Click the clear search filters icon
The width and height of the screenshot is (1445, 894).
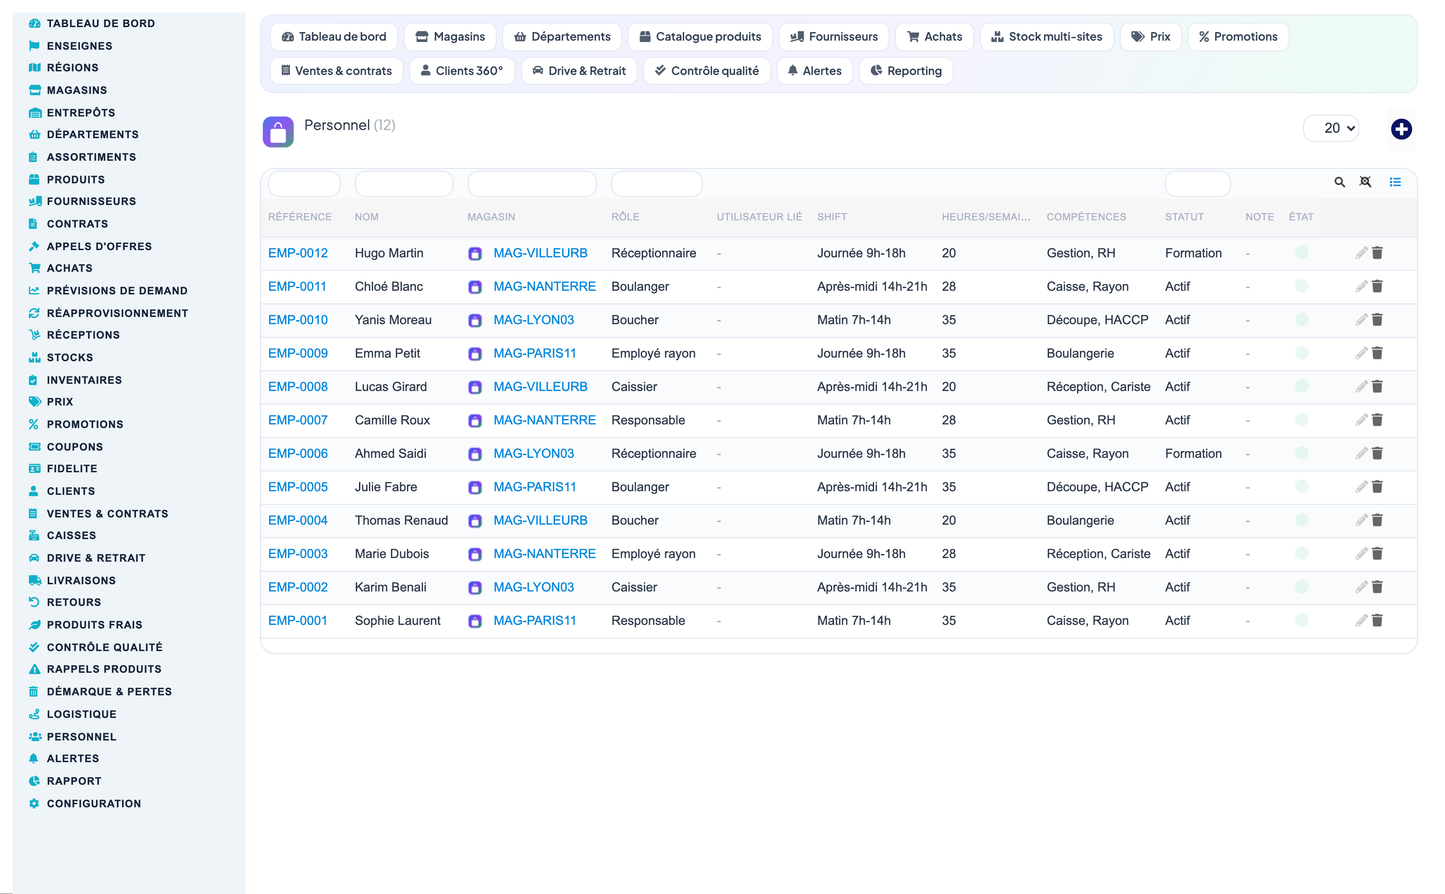click(x=1365, y=182)
